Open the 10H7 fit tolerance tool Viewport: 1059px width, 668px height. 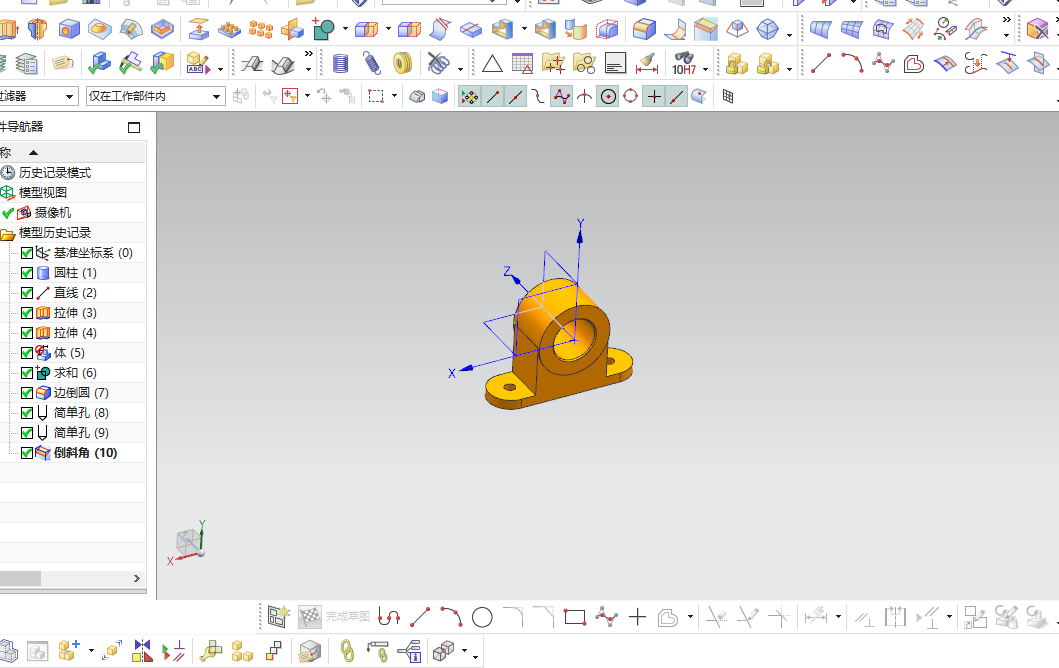683,63
